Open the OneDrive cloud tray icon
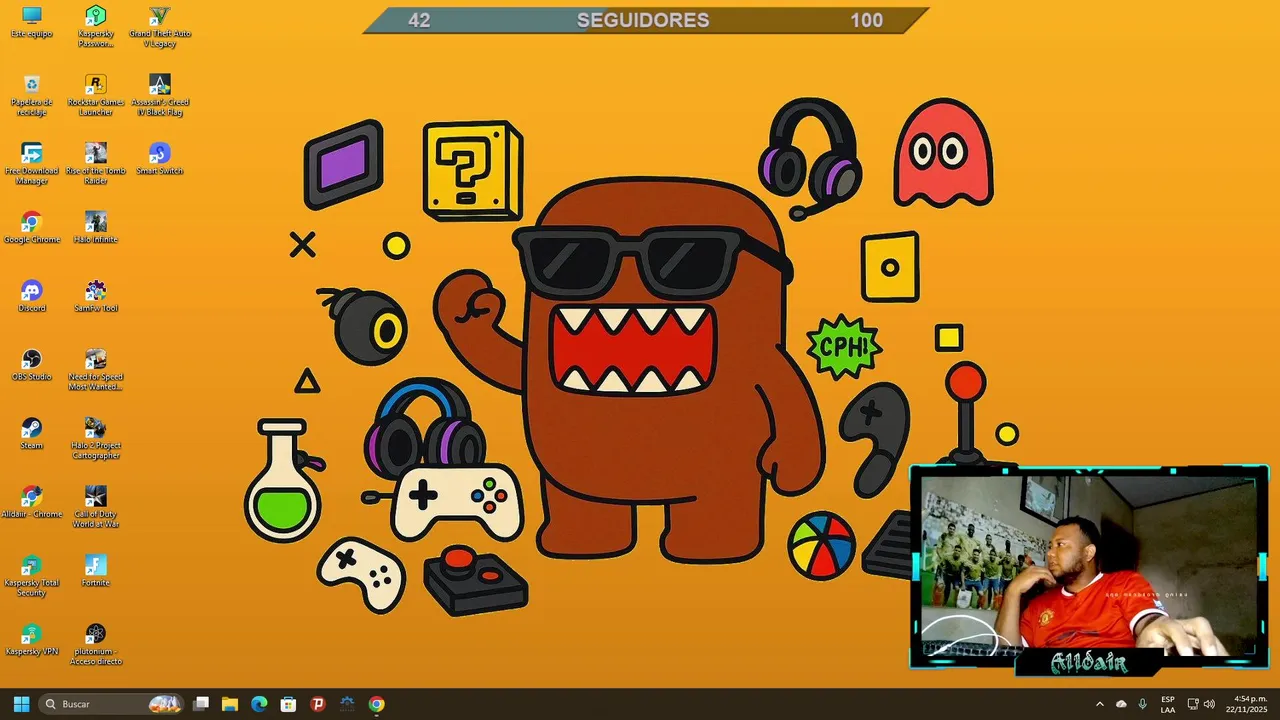Viewport: 1280px width, 720px height. pyautogui.click(x=1121, y=704)
